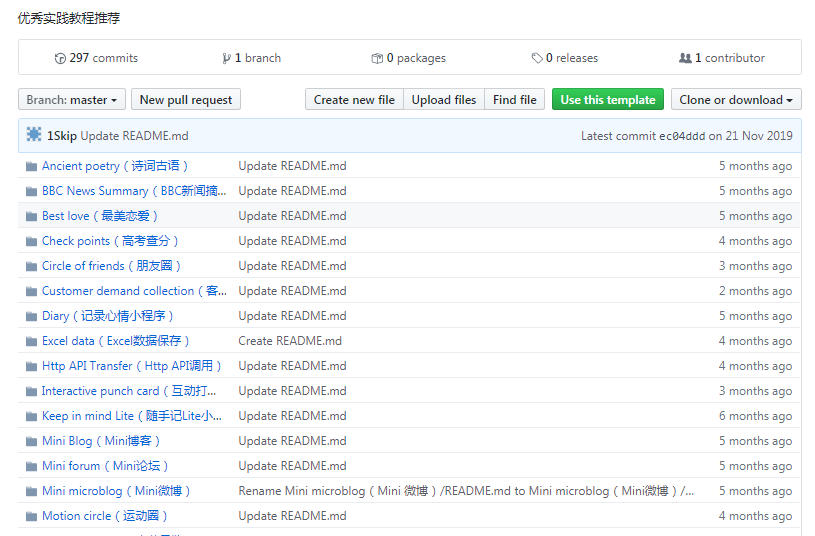Open the Excel data folder
The height and width of the screenshot is (536, 815).
point(115,341)
